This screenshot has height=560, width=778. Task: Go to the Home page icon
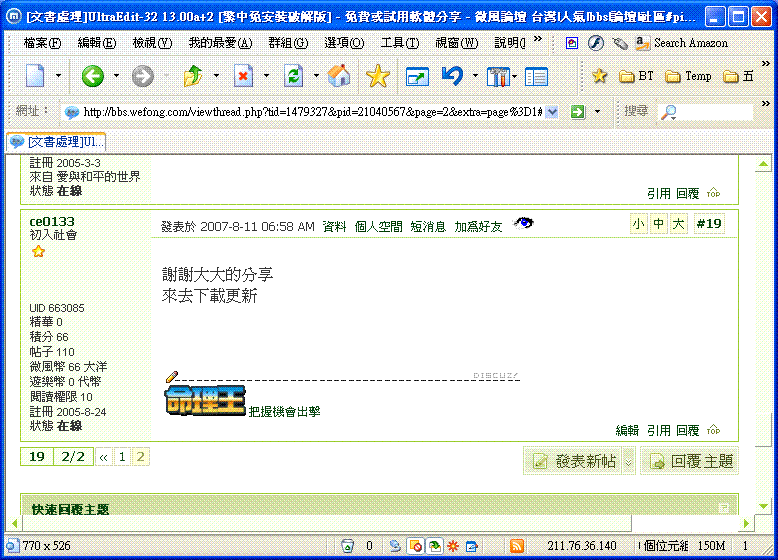pyautogui.click(x=339, y=76)
